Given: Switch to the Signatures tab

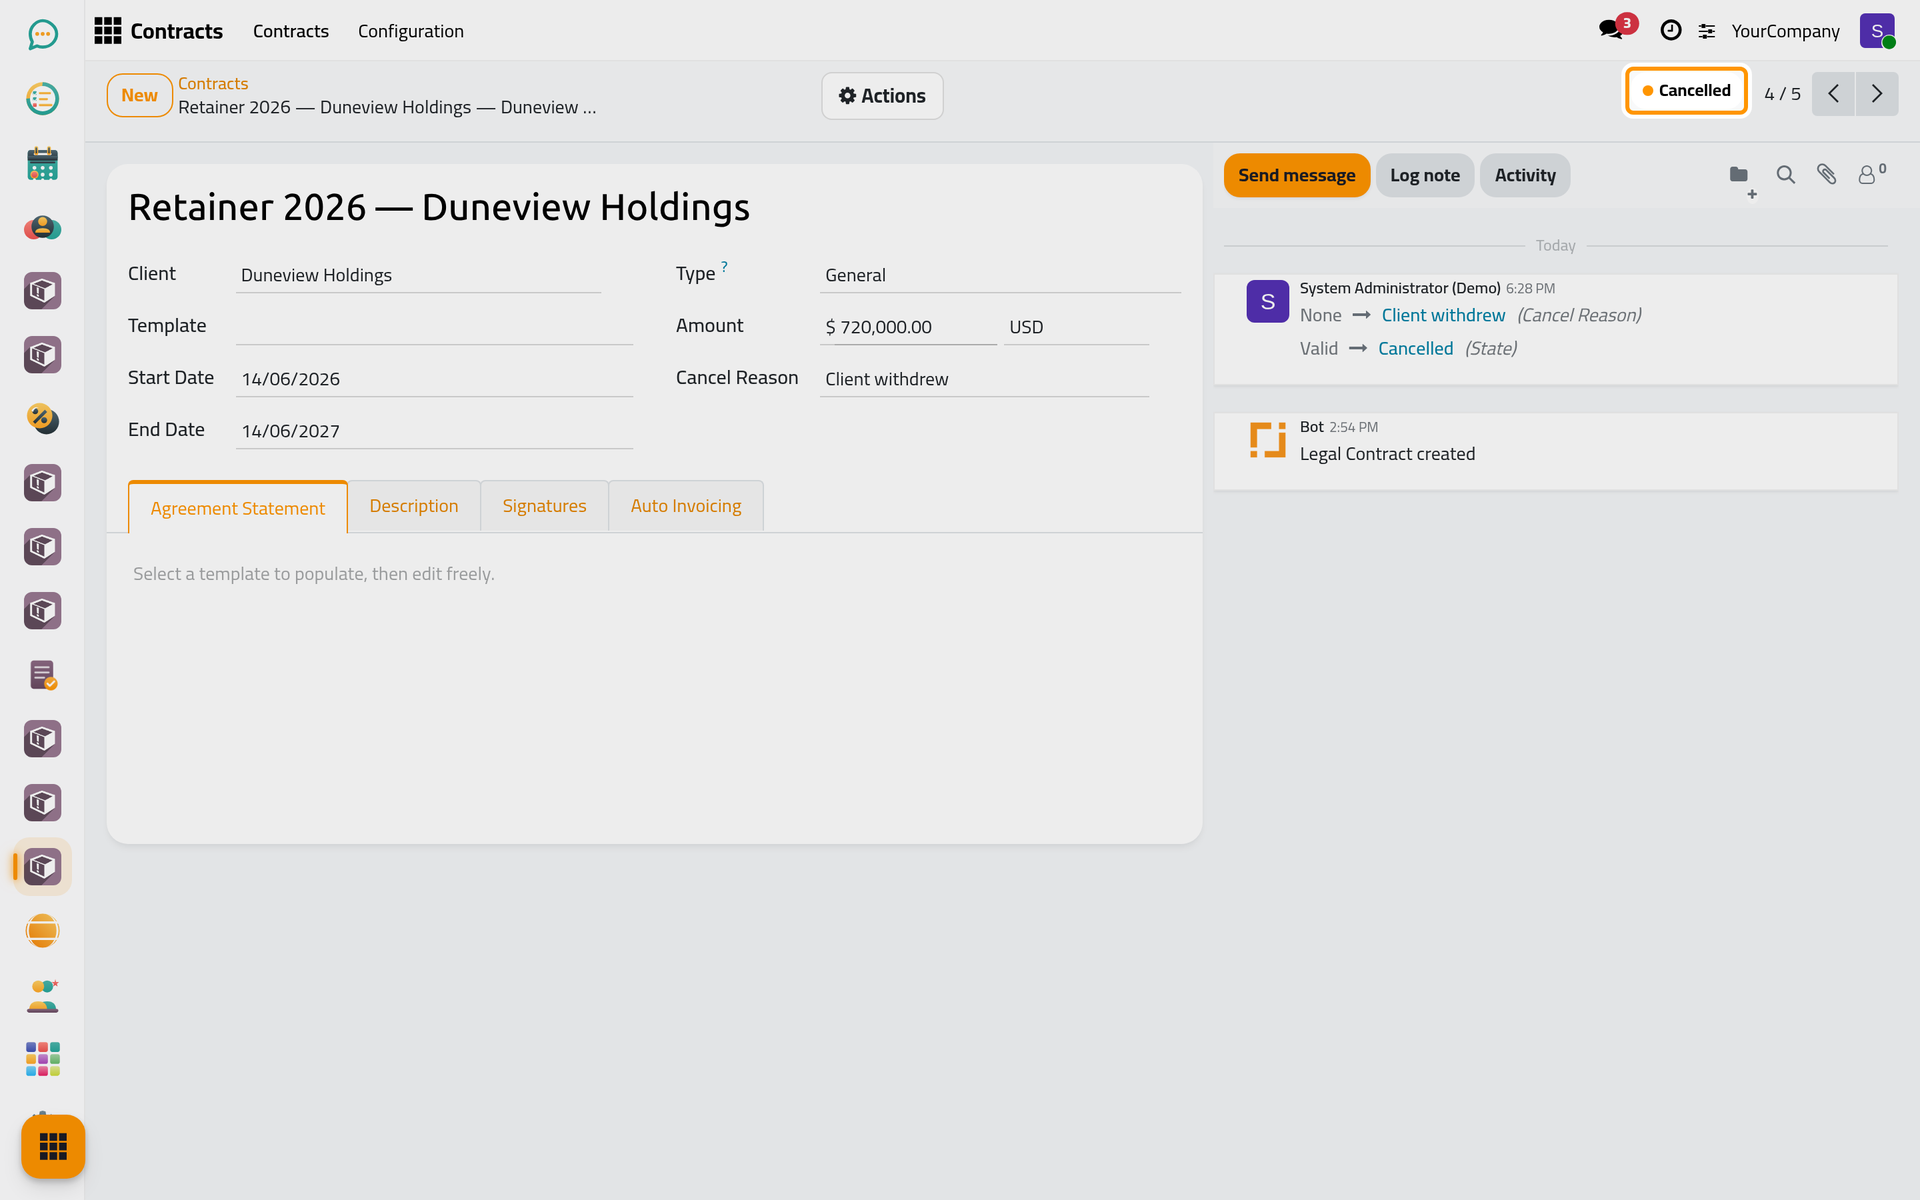Looking at the screenshot, I should 544,506.
